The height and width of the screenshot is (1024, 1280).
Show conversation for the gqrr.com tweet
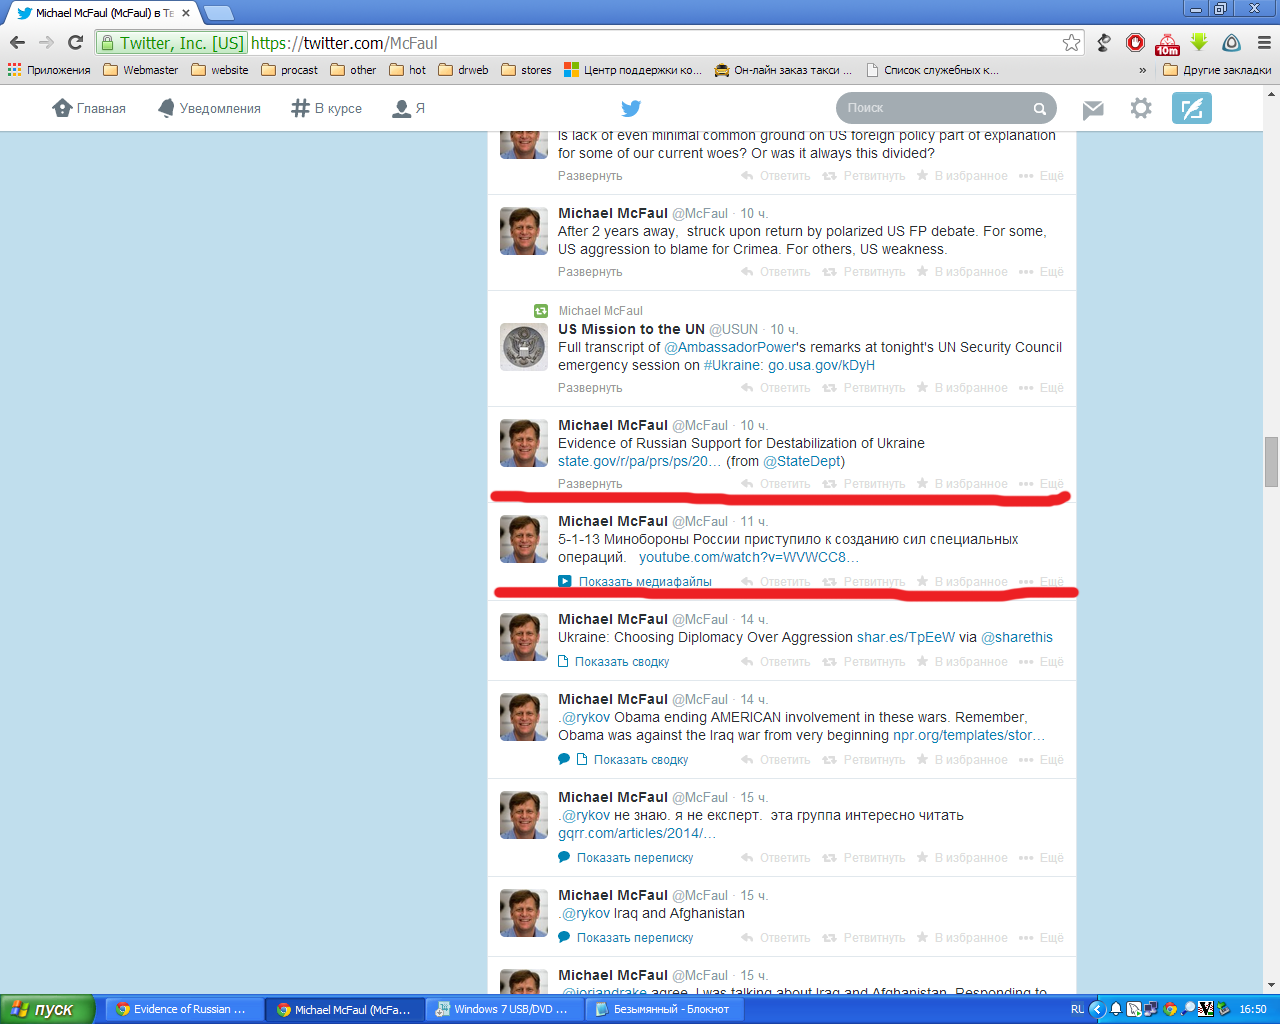pyautogui.click(x=625, y=858)
